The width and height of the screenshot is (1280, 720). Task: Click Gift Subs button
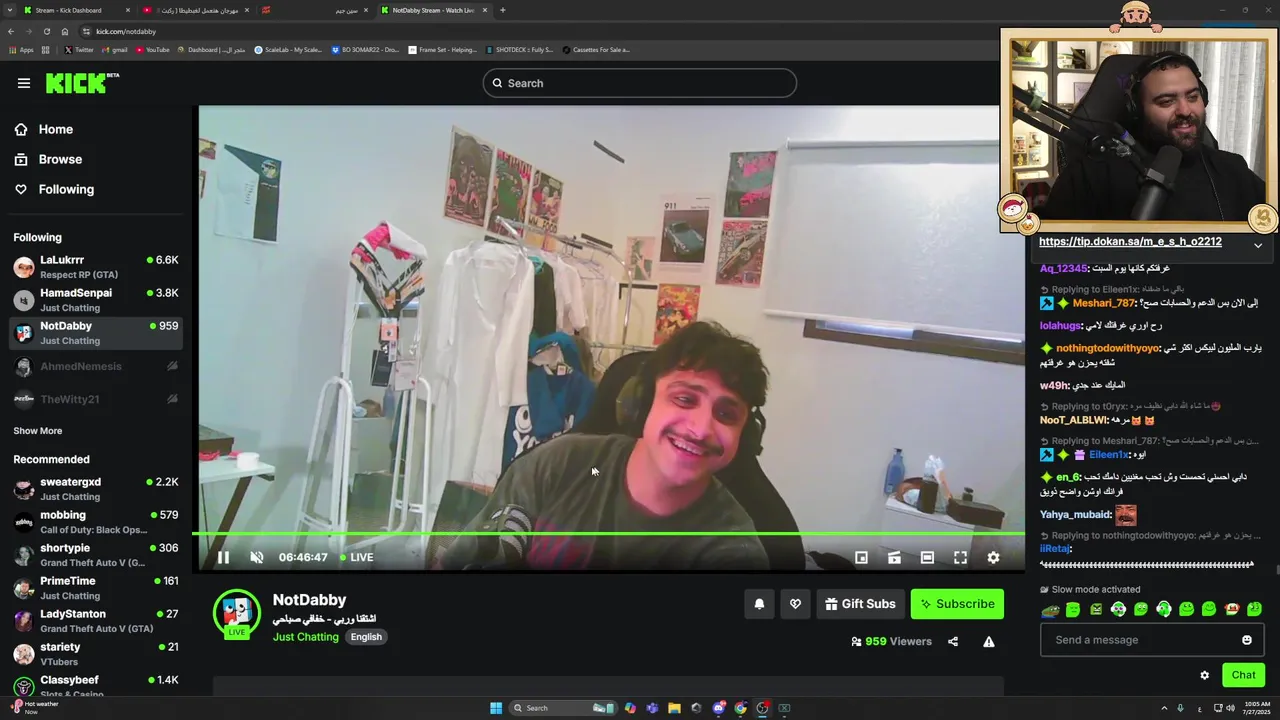[860, 604]
